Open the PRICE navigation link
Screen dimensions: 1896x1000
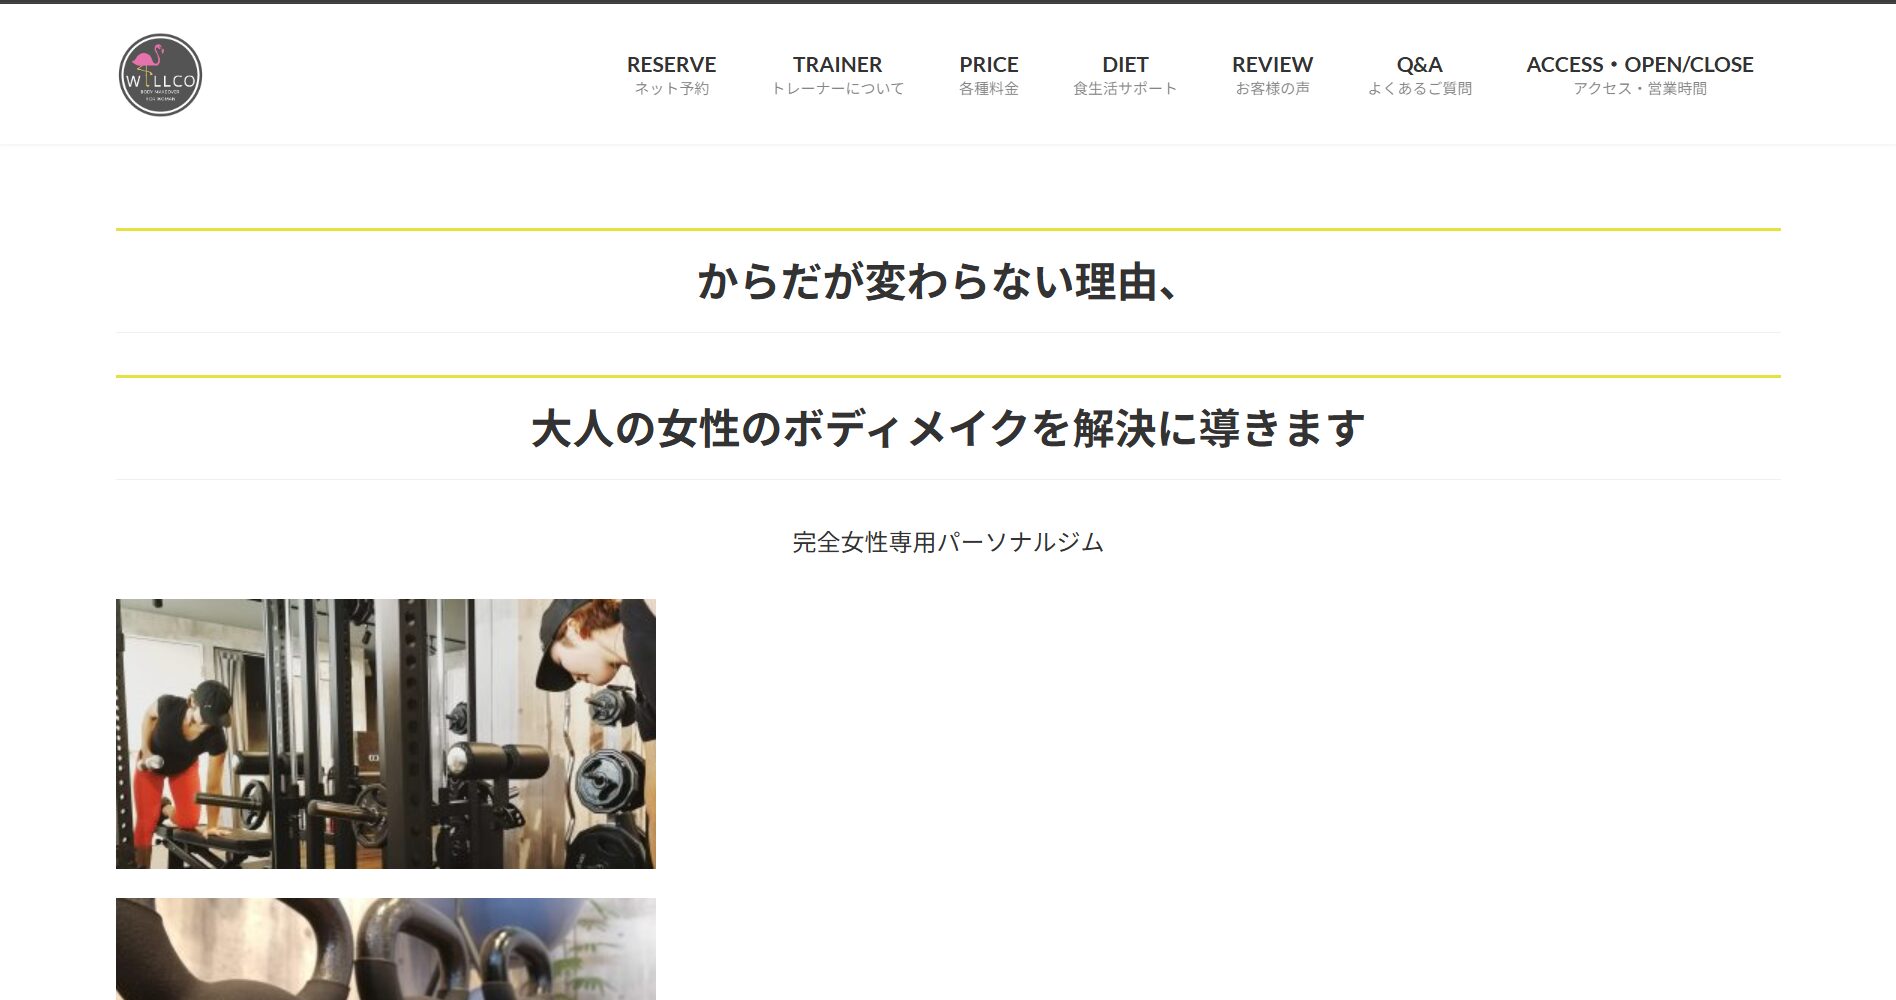pos(988,65)
